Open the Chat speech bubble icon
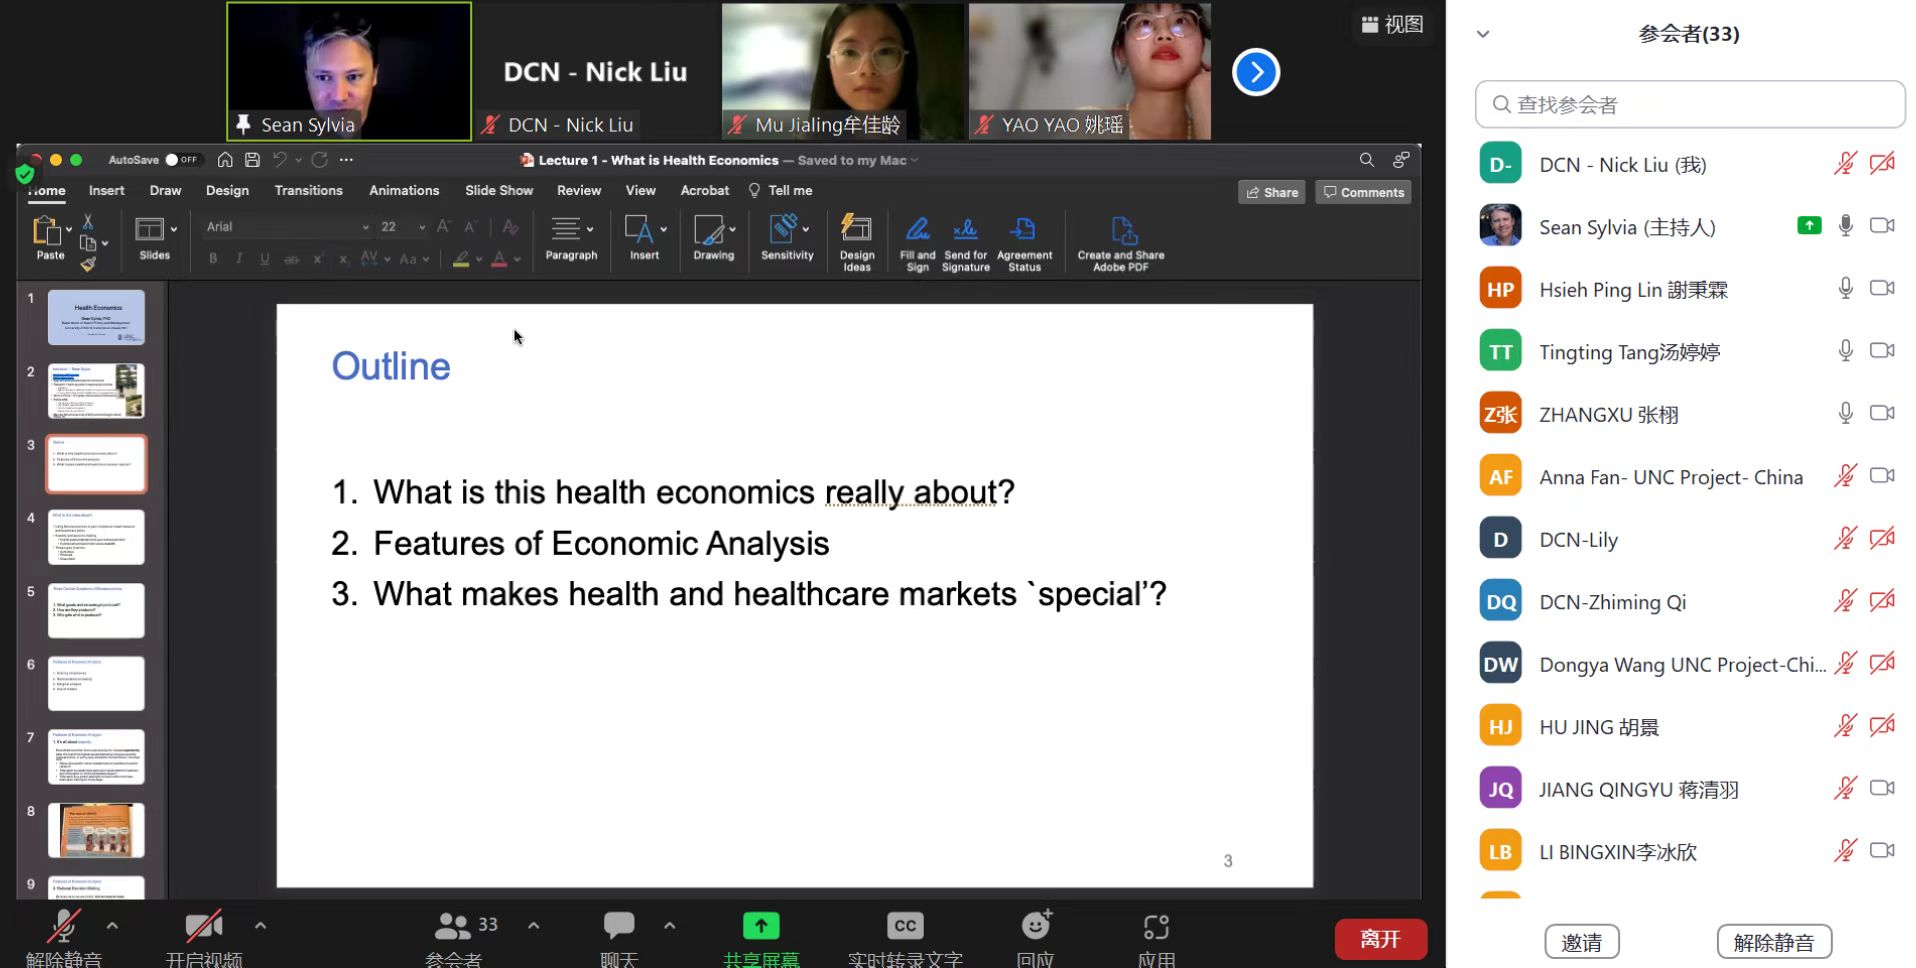The height and width of the screenshot is (968, 1916). (x=618, y=926)
